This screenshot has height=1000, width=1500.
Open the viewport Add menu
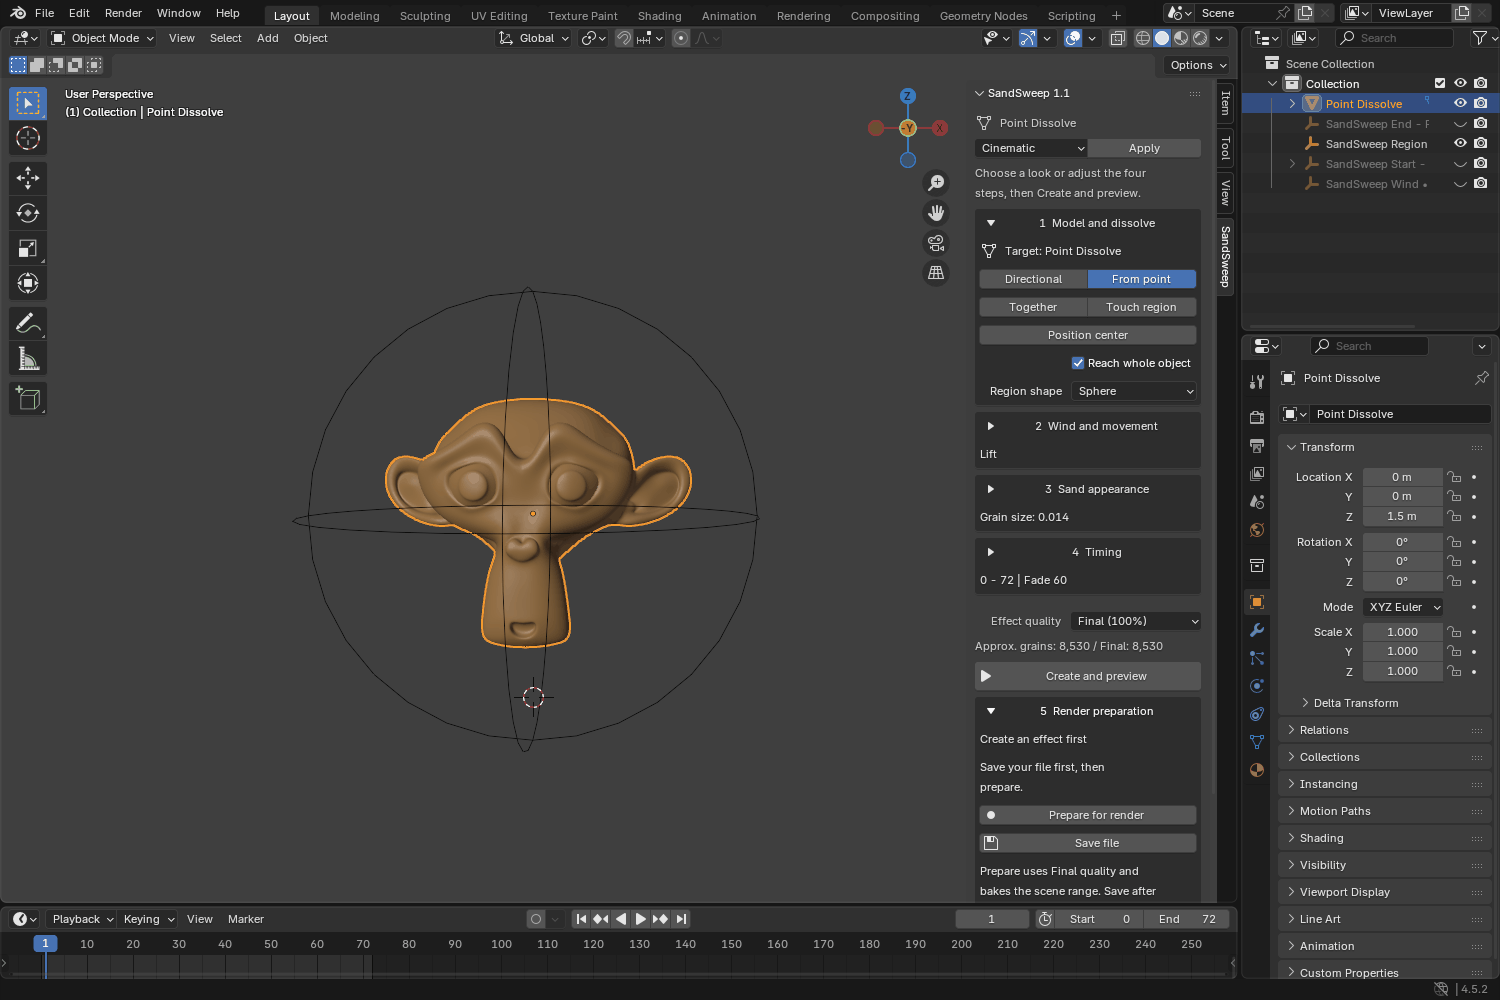click(x=267, y=38)
